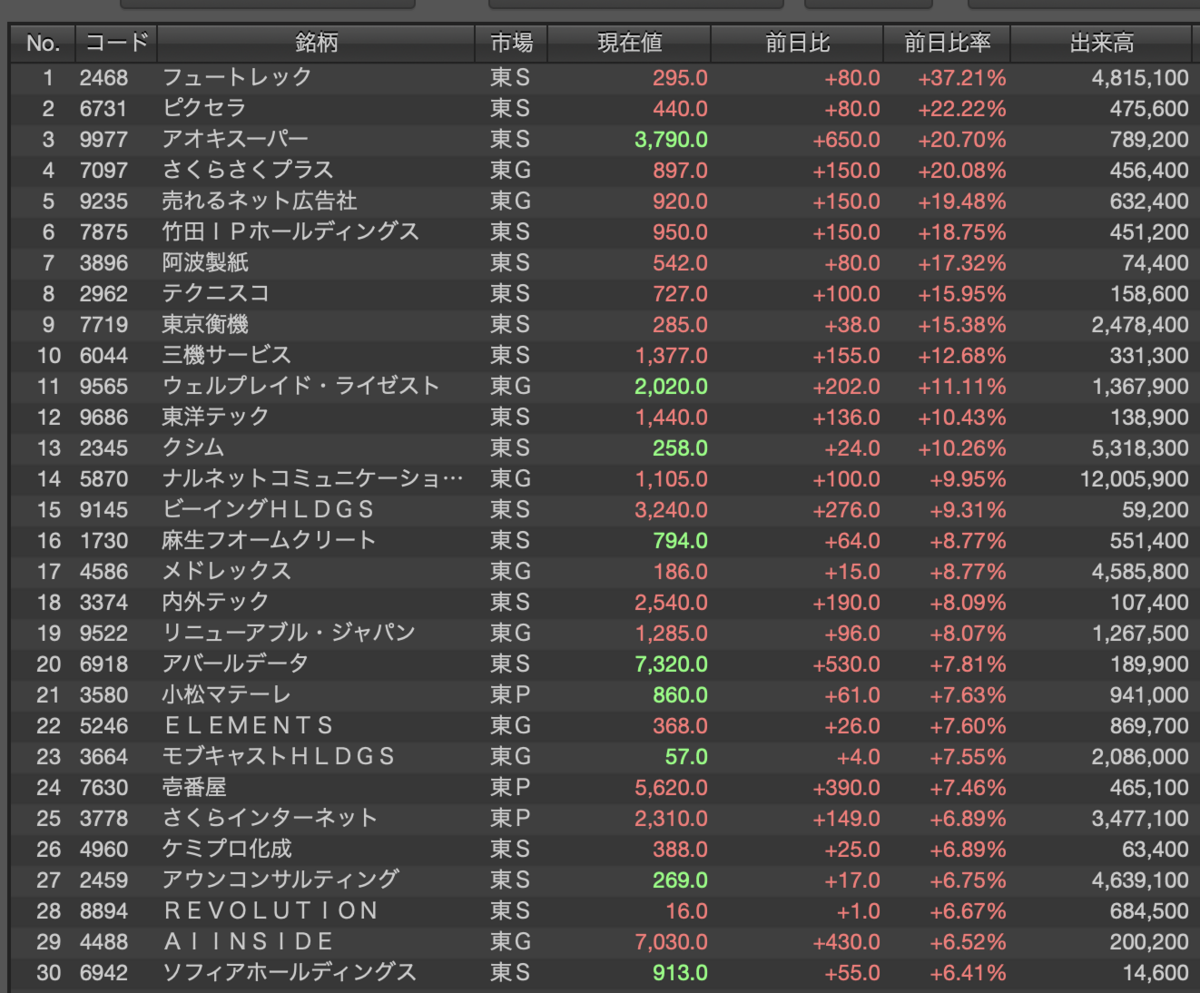1200x993 pixels.
Task: Click the +530.0 price change
Action: 847,663
